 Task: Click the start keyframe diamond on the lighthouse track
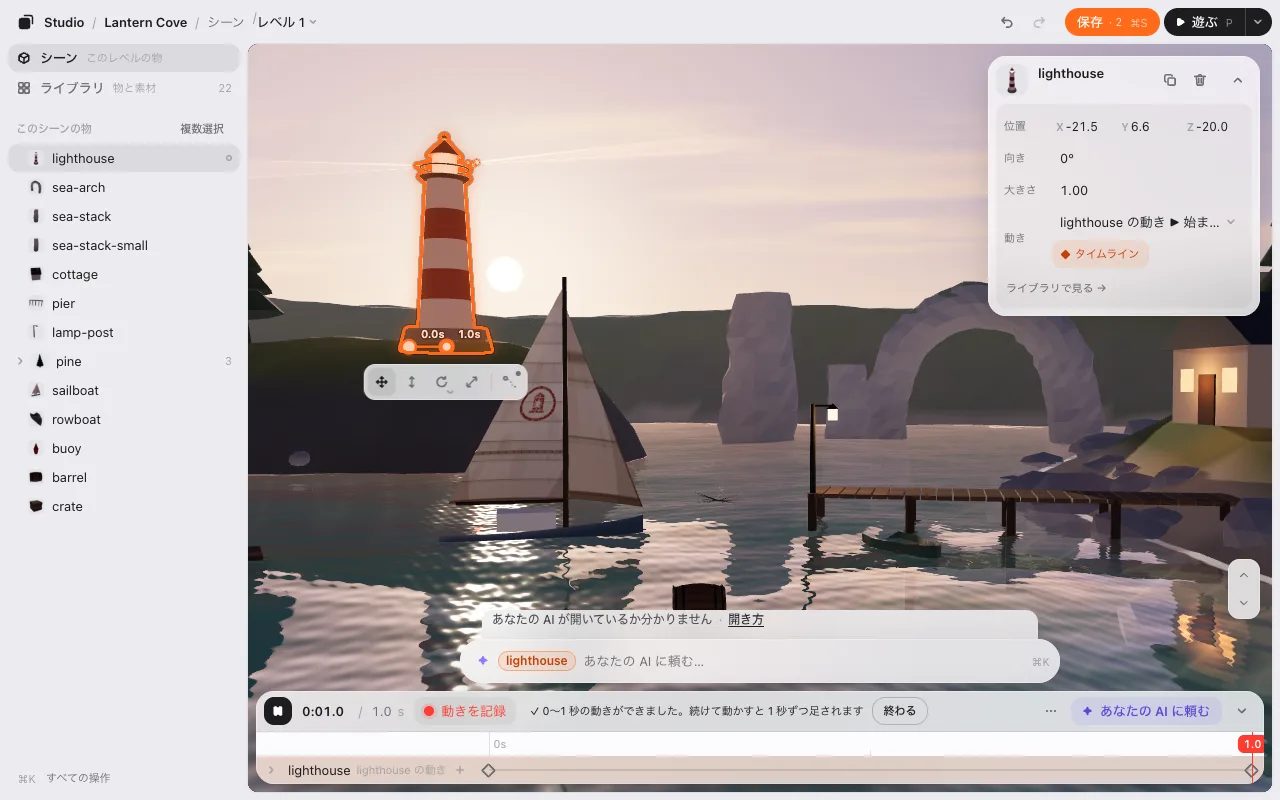488,770
